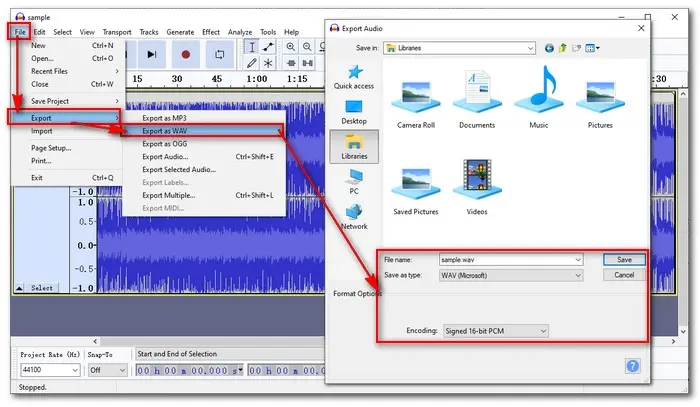Click the Zoom Out magnifier icon
The height and width of the screenshot is (407, 700).
click(307, 47)
